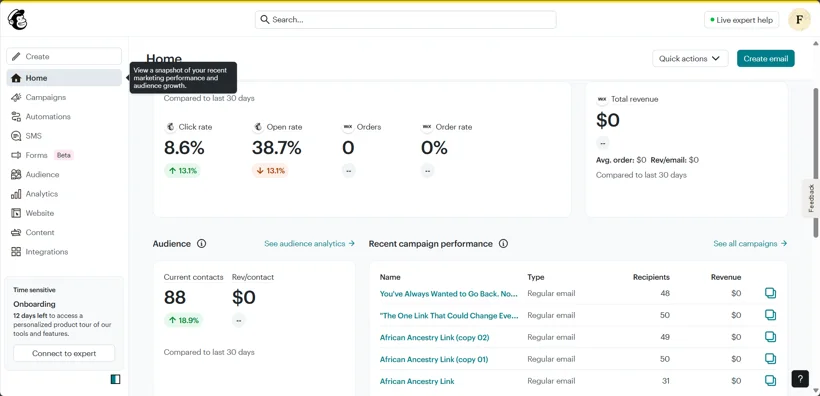This screenshot has height=396, width=820.
Task: Open "The One Link That Could Change" campaign
Action: (x=449, y=315)
